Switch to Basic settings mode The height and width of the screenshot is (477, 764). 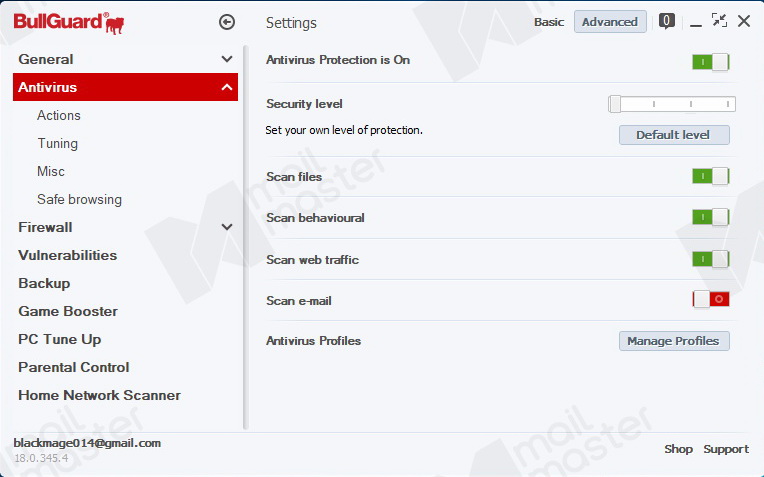549,22
